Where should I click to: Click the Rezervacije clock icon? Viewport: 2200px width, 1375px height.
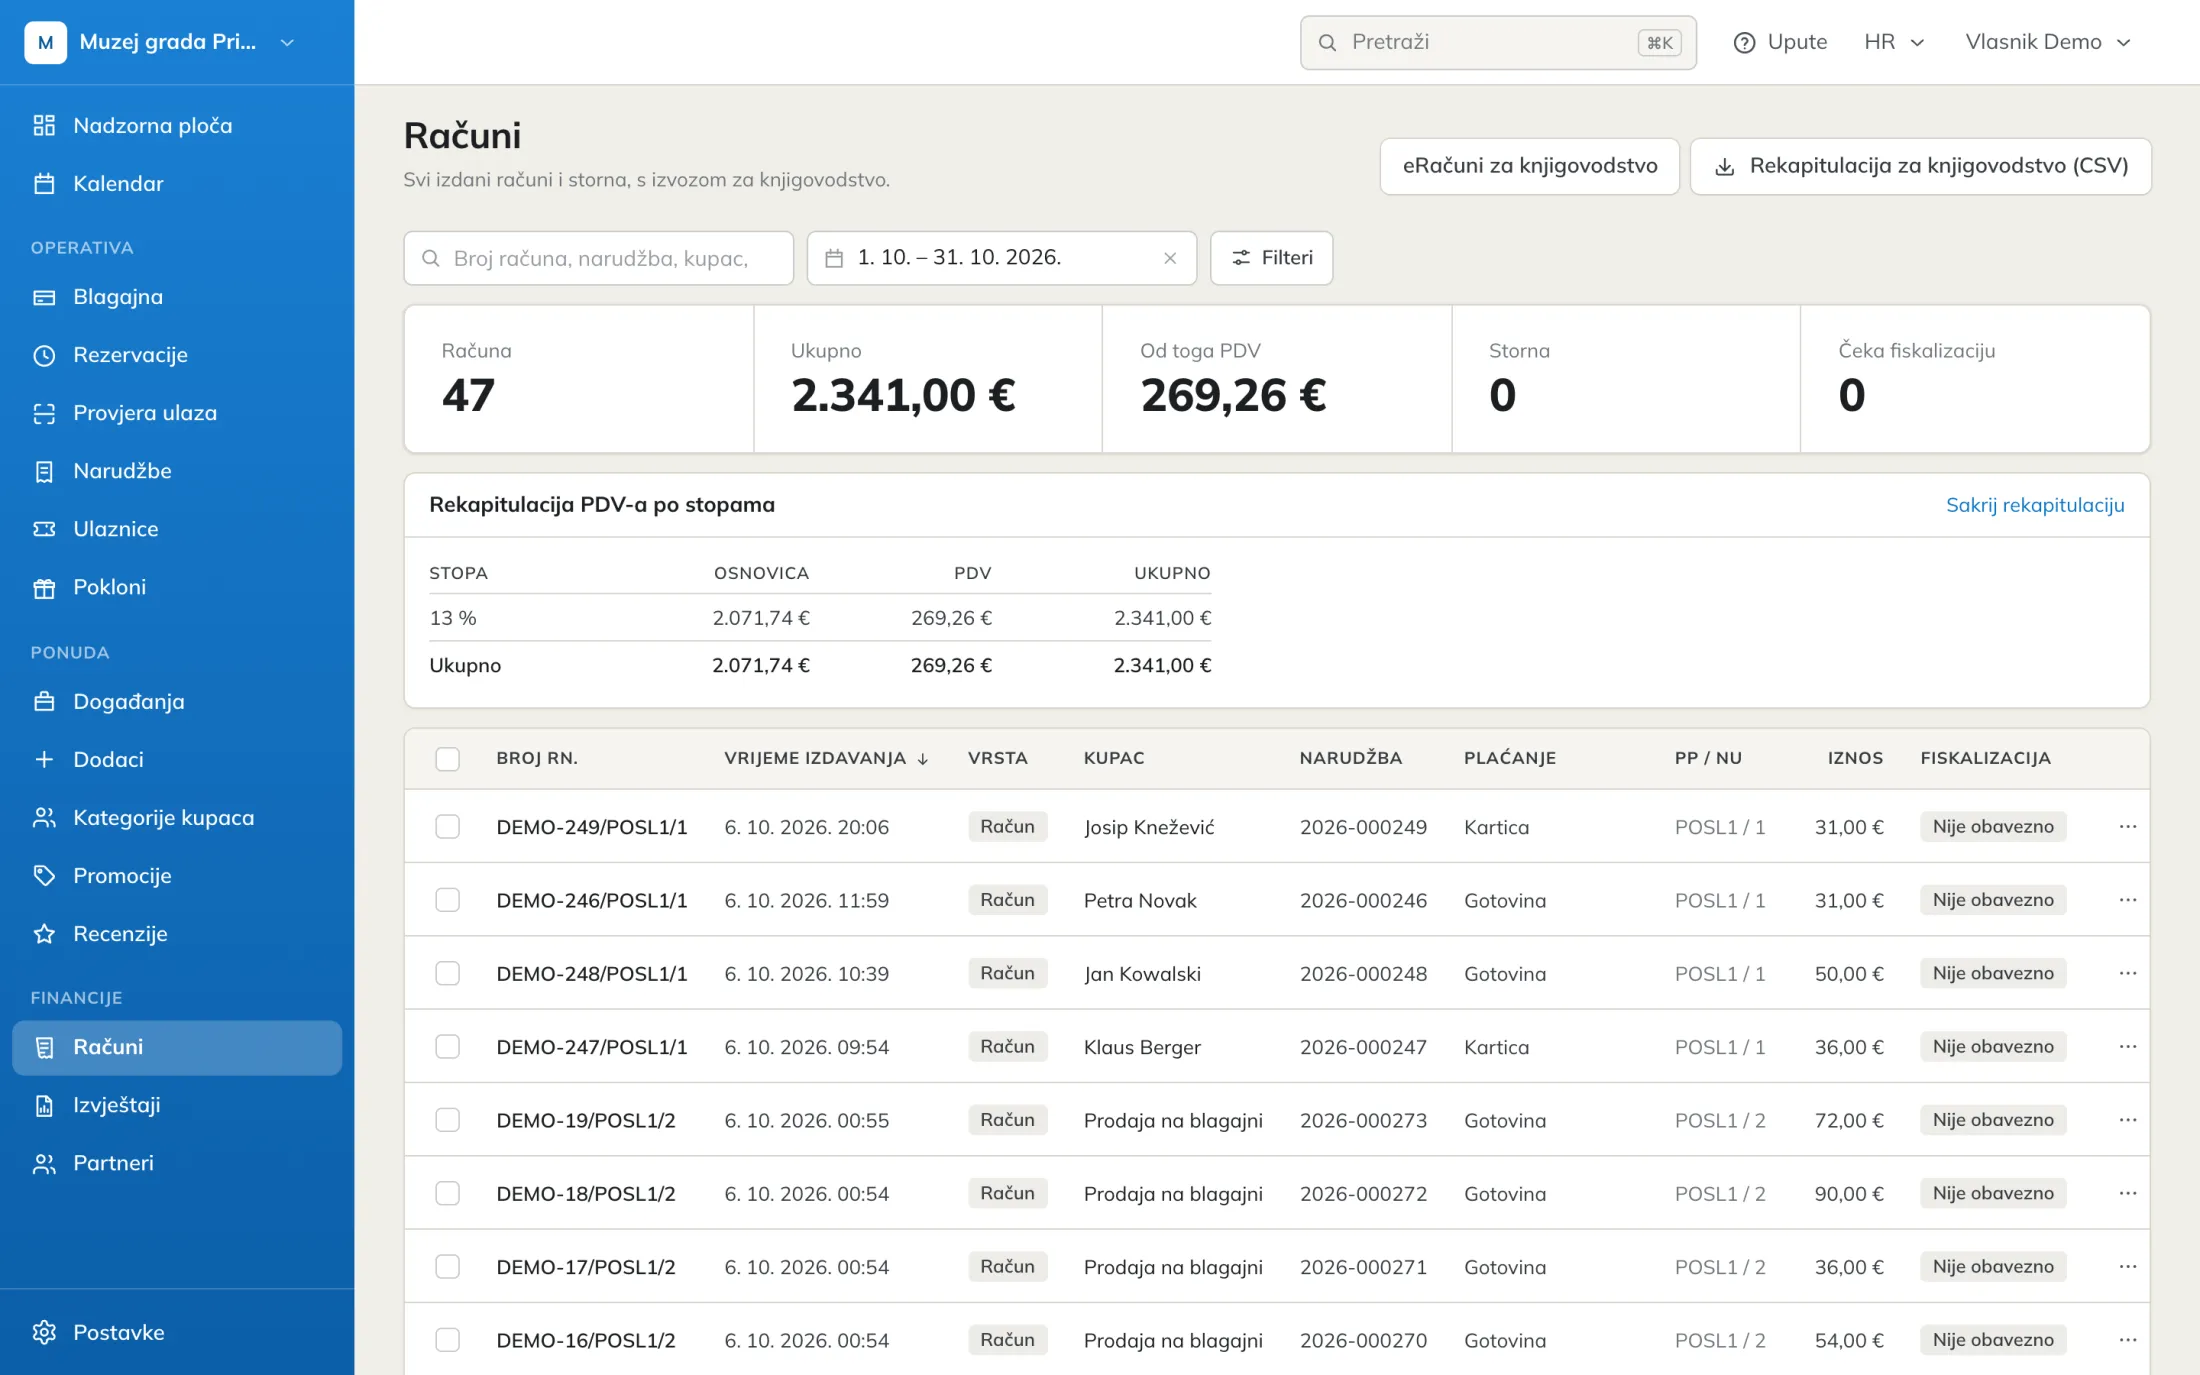[44, 355]
